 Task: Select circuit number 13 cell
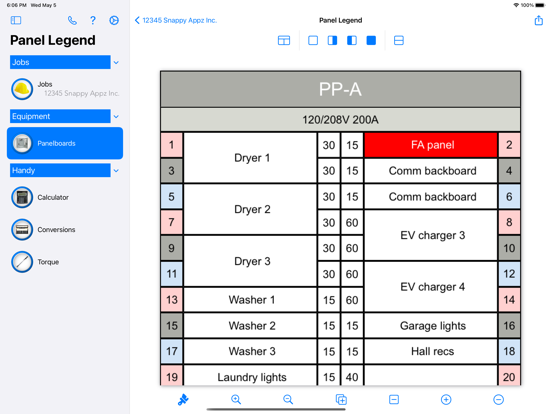coord(171,300)
